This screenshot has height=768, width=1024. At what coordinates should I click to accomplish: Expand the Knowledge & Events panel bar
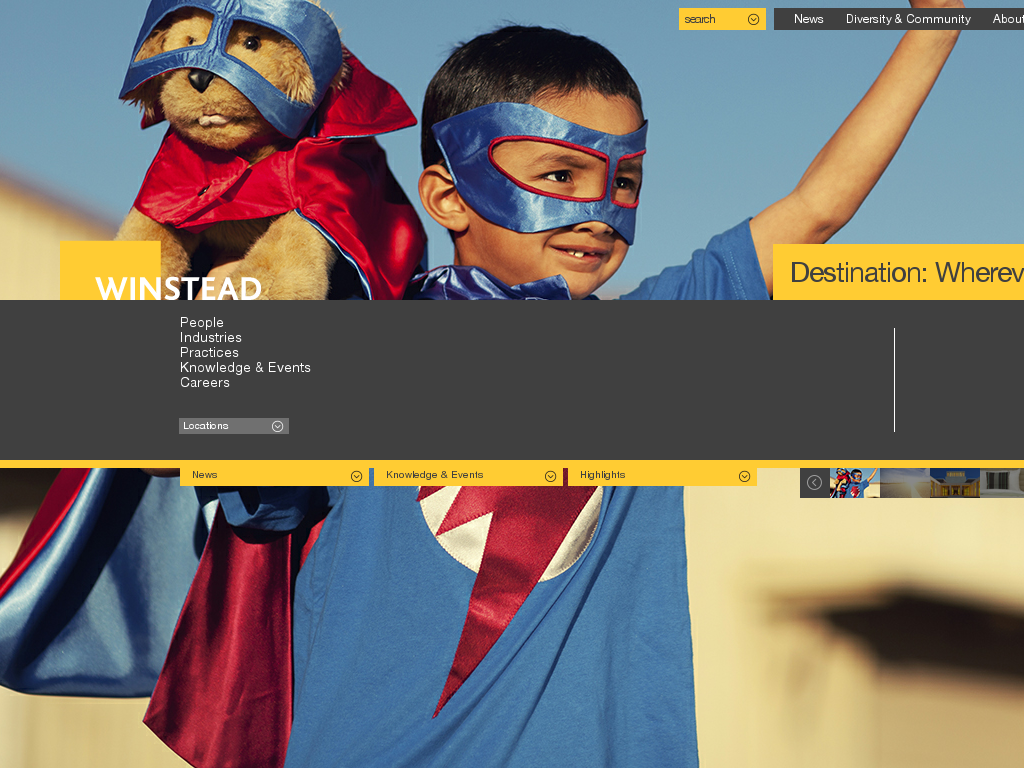460,476
